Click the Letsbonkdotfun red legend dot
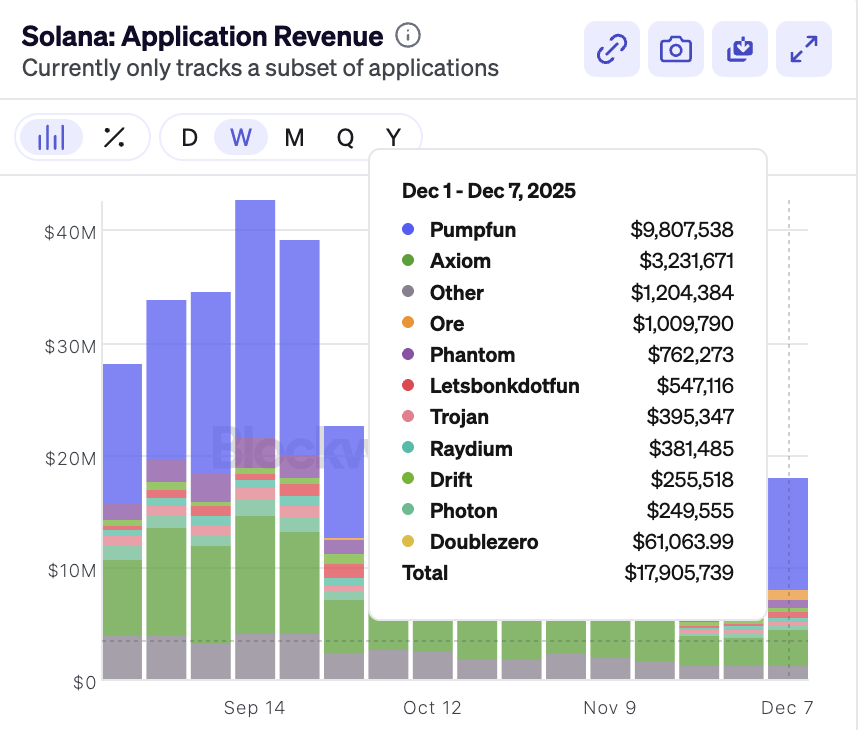The image size is (866, 730). 408,385
